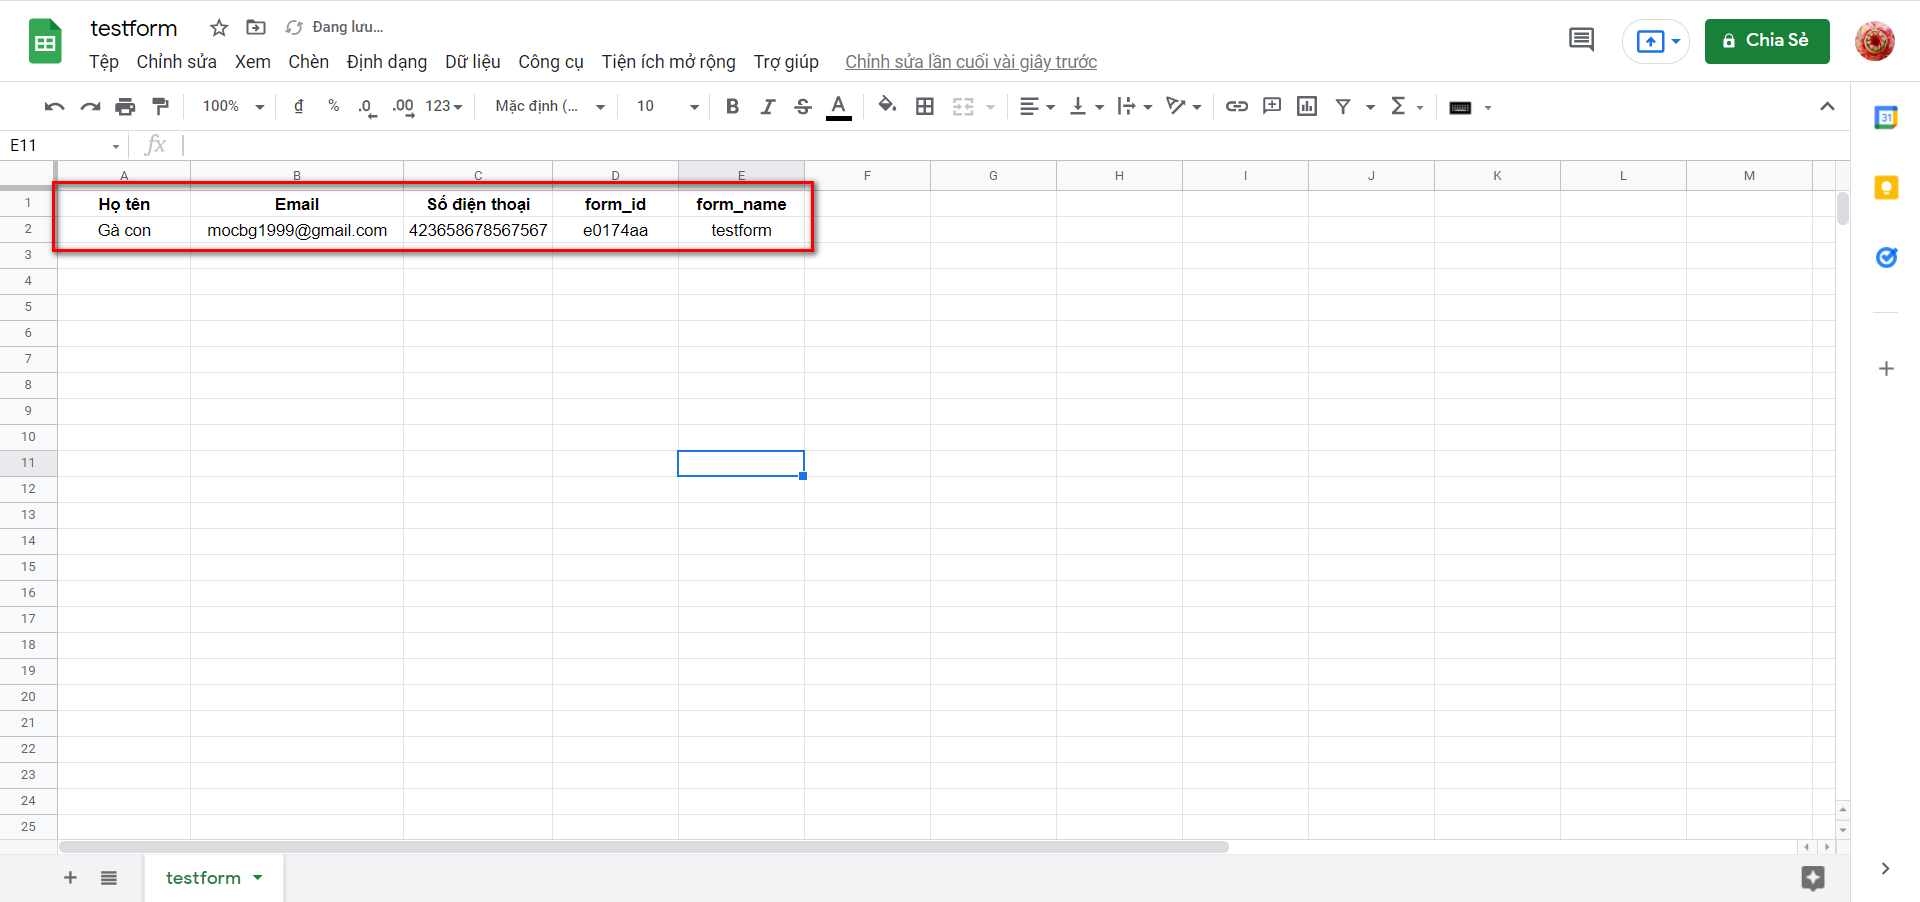Click the Redo icon
The image size is (1920, 902).
90,106
